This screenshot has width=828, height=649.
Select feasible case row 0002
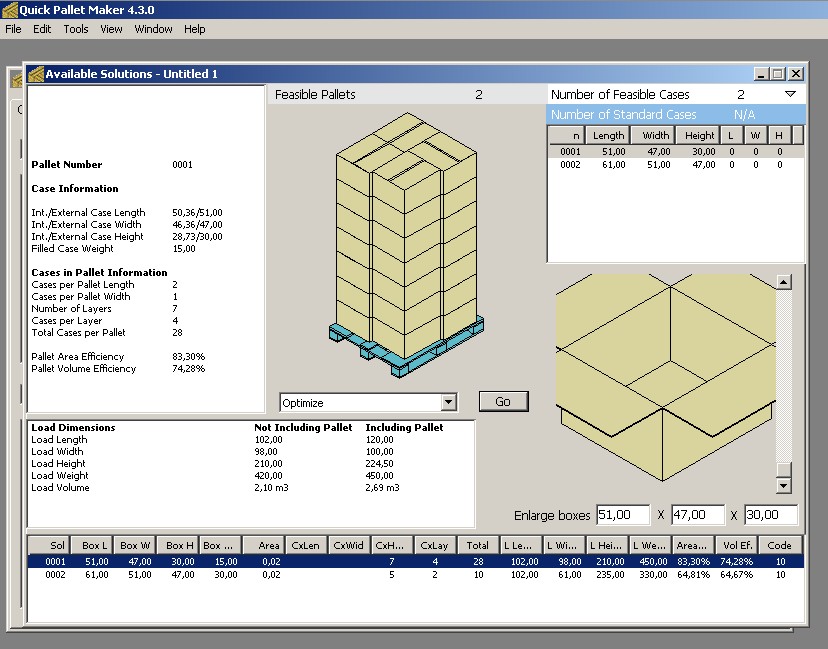pos(675,165)
